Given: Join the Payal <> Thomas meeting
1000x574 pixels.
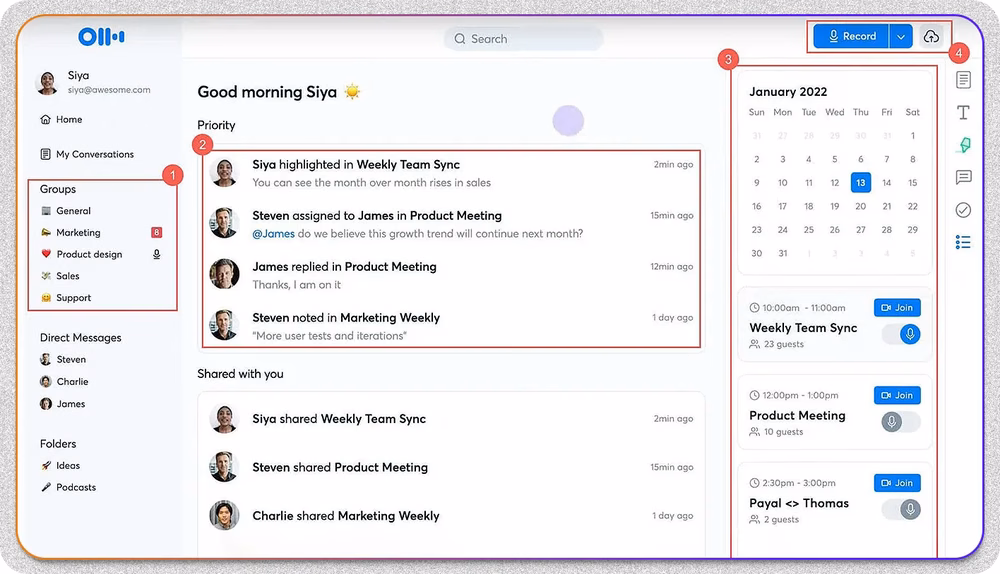Looking at the screenshot, I should (897, 483).
